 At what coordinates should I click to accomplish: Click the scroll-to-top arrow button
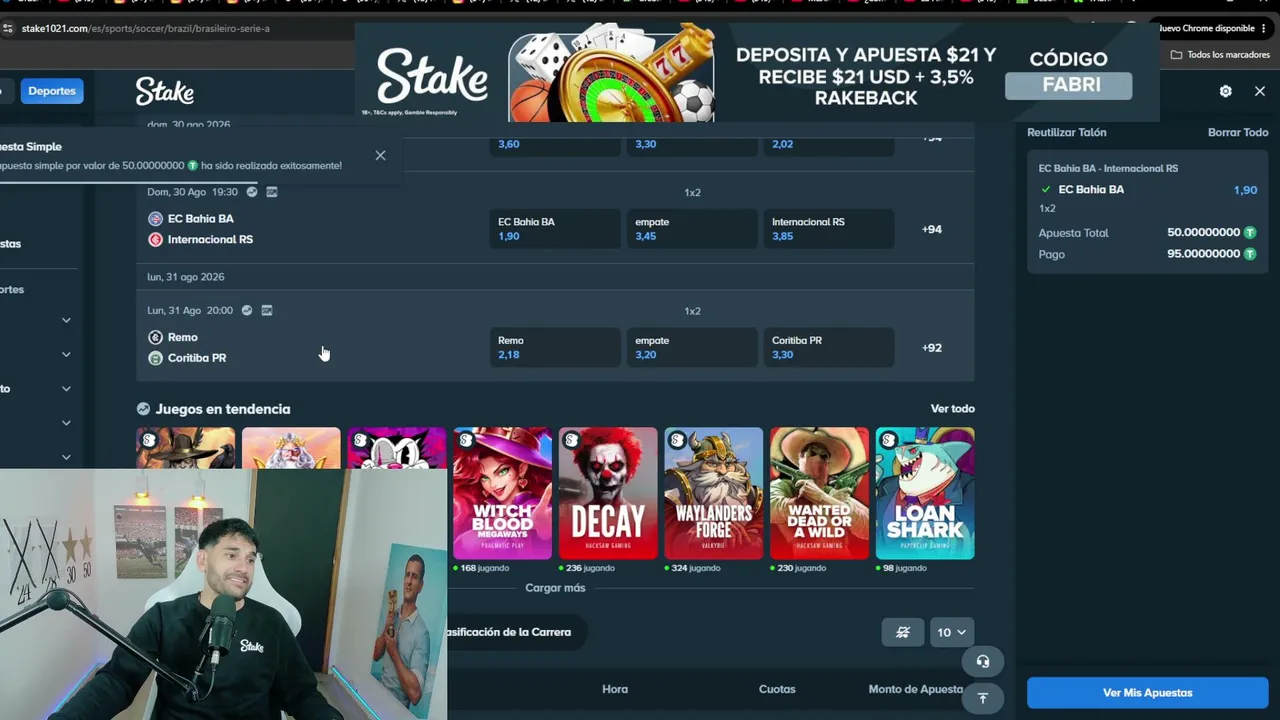(x=983, y=698)
